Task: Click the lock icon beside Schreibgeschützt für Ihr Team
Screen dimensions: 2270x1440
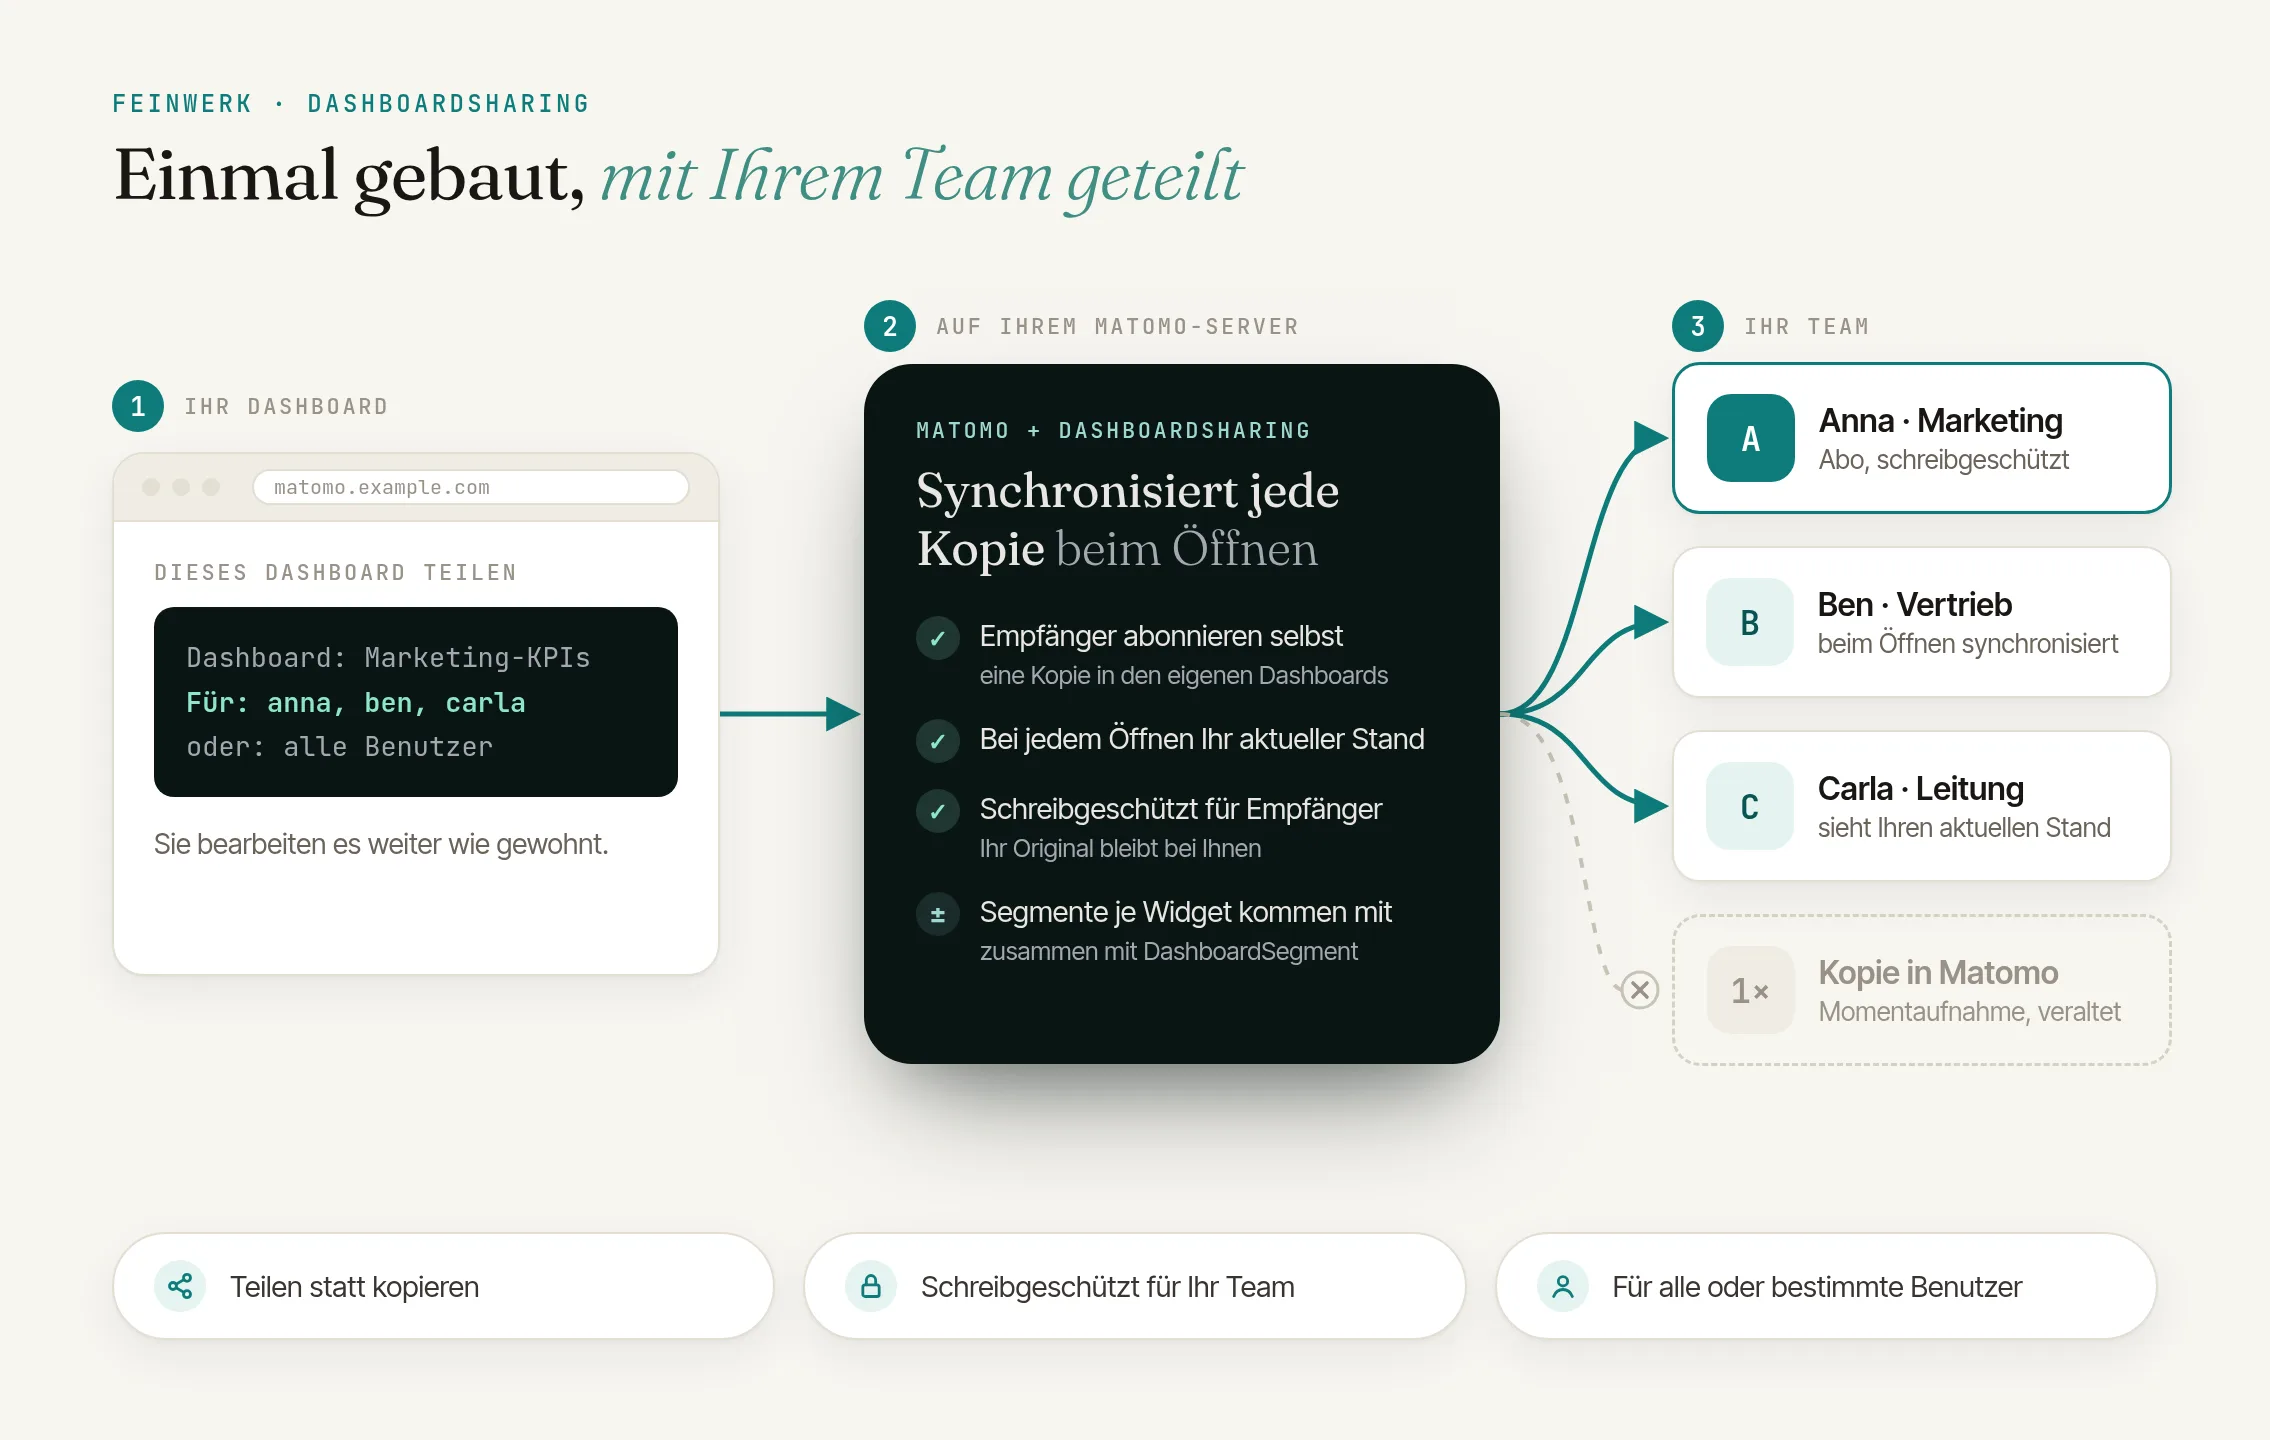Action: click(x=871, y=1286)
